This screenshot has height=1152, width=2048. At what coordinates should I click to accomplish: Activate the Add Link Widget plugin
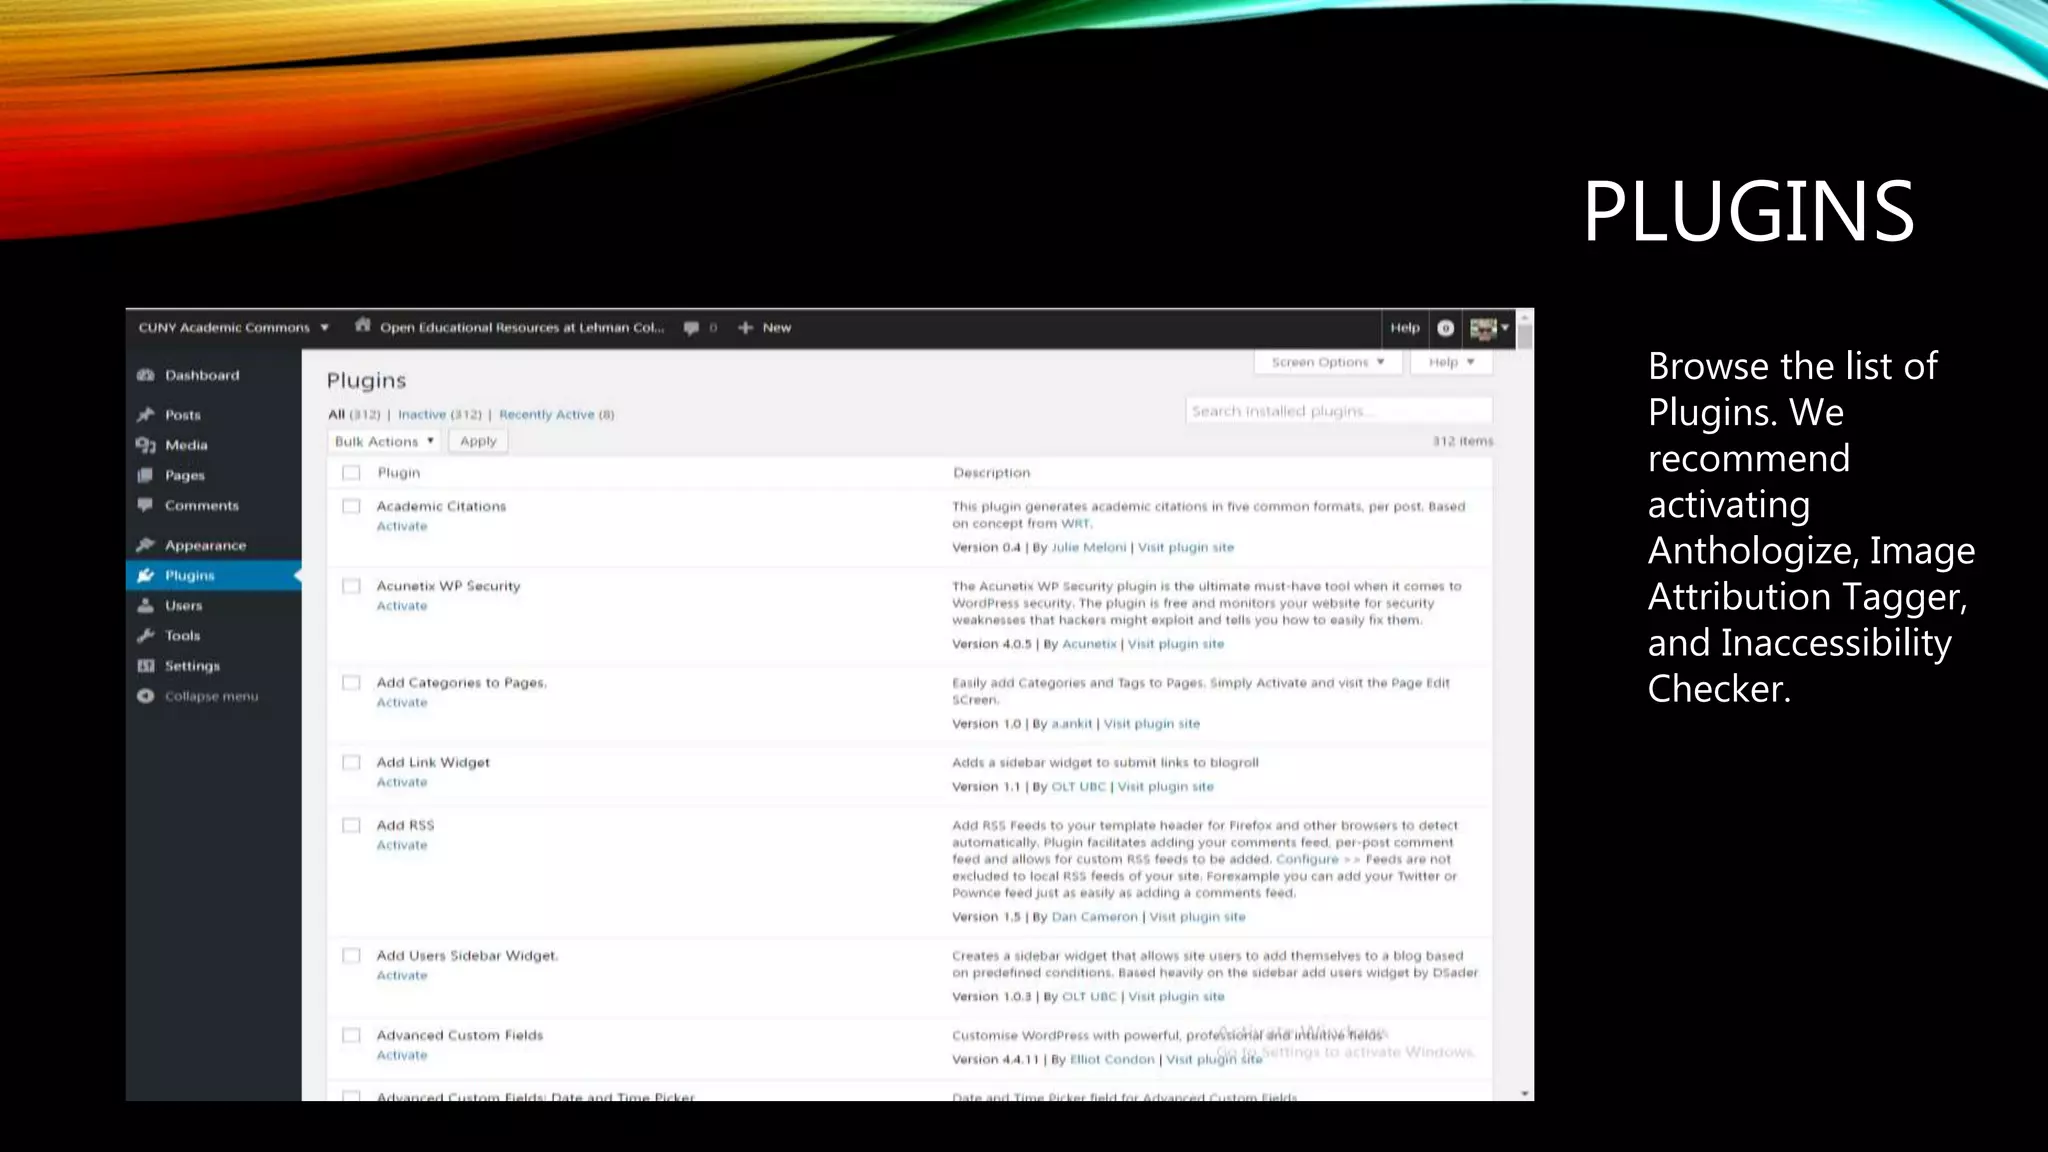[x=402, y=782]
